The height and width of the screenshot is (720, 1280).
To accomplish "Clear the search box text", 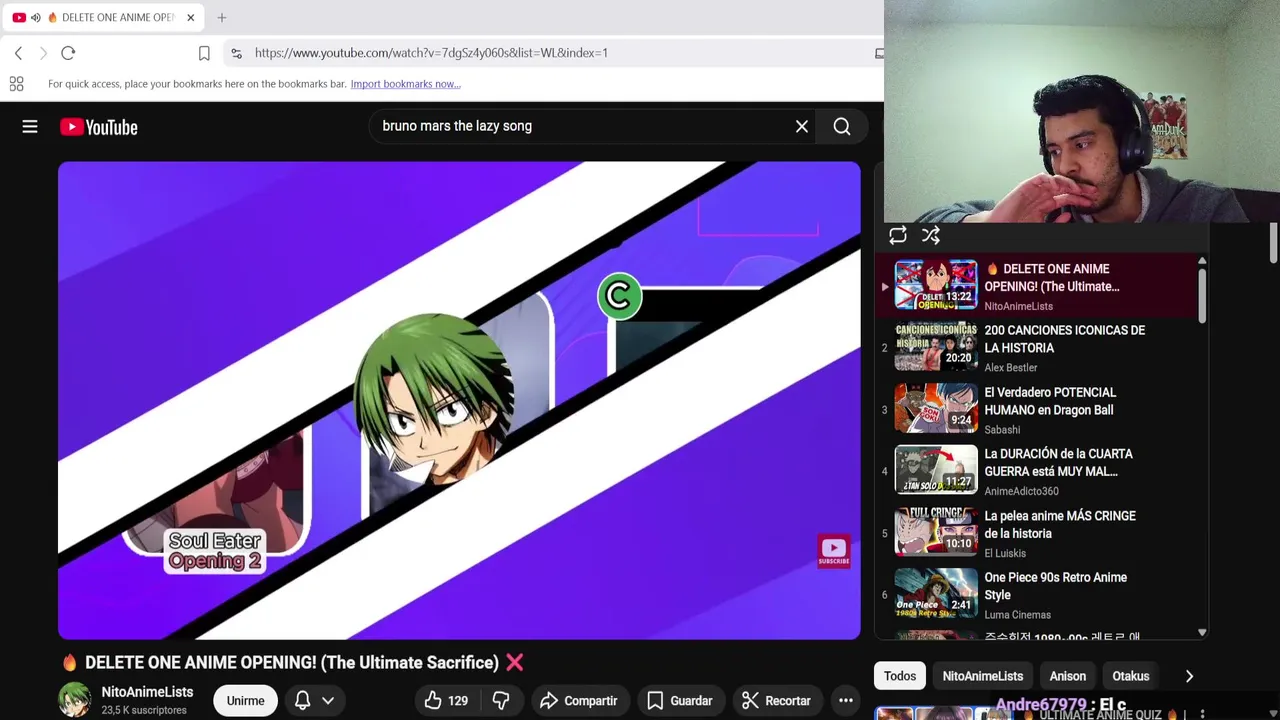I will coord(802,126).
